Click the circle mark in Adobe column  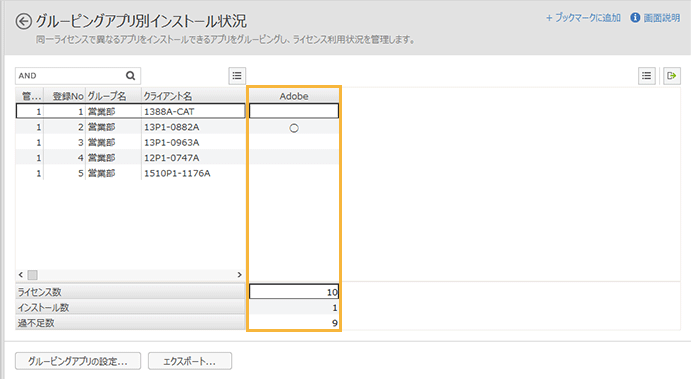coord(294,128)
